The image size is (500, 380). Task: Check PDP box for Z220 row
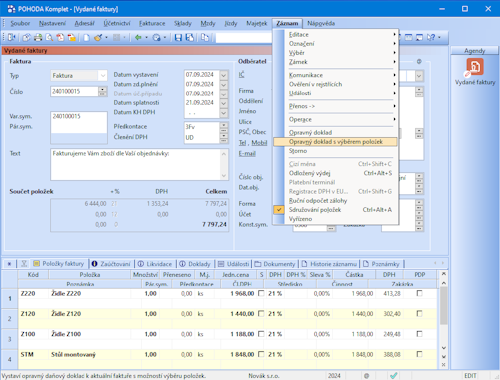click(x=419, y=293)
